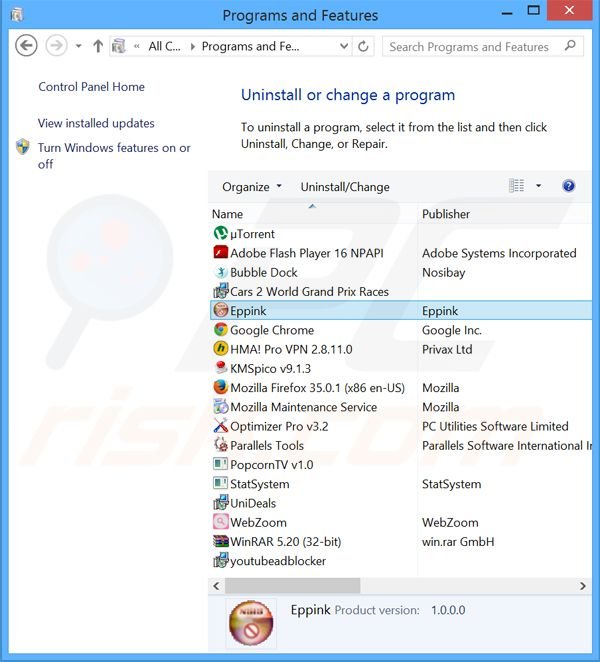600x662 pixels.
Task: Click the scroll right arrow
Action: tap(583, 586)
